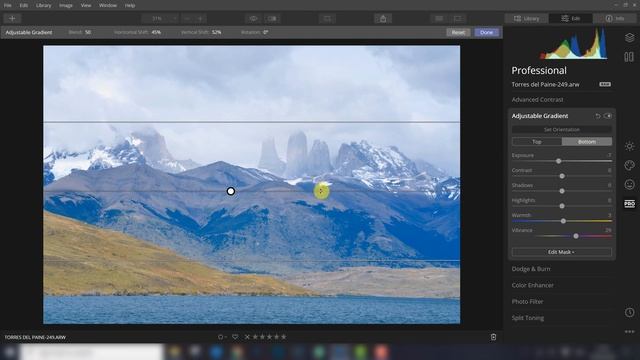The width and height of the screenshot is (640, 360).
Task: Toggle Adjustable Gradient visibility switch
Action: [607, 116]
